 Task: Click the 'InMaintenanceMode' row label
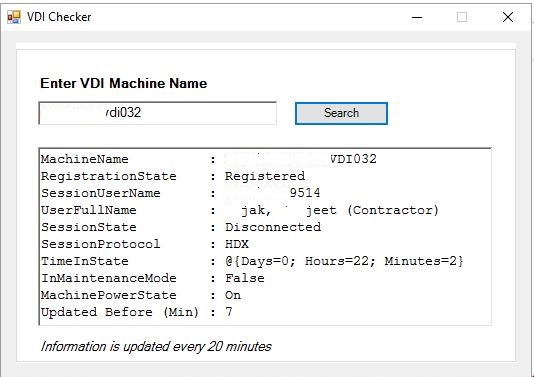tap(109, 278)
